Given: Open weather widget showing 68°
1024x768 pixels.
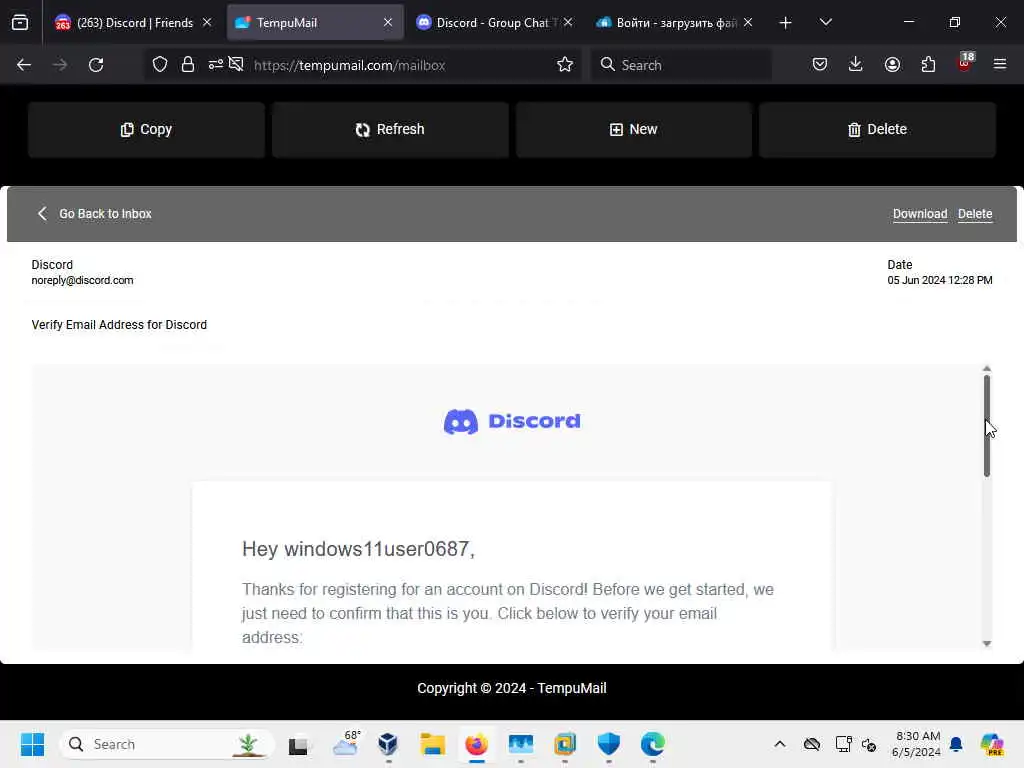Looking at the screenshot, I should (345, 744).
